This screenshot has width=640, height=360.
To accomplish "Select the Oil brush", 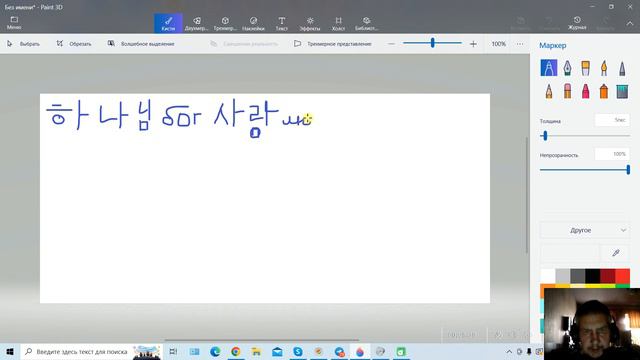I will coord(585,68).
